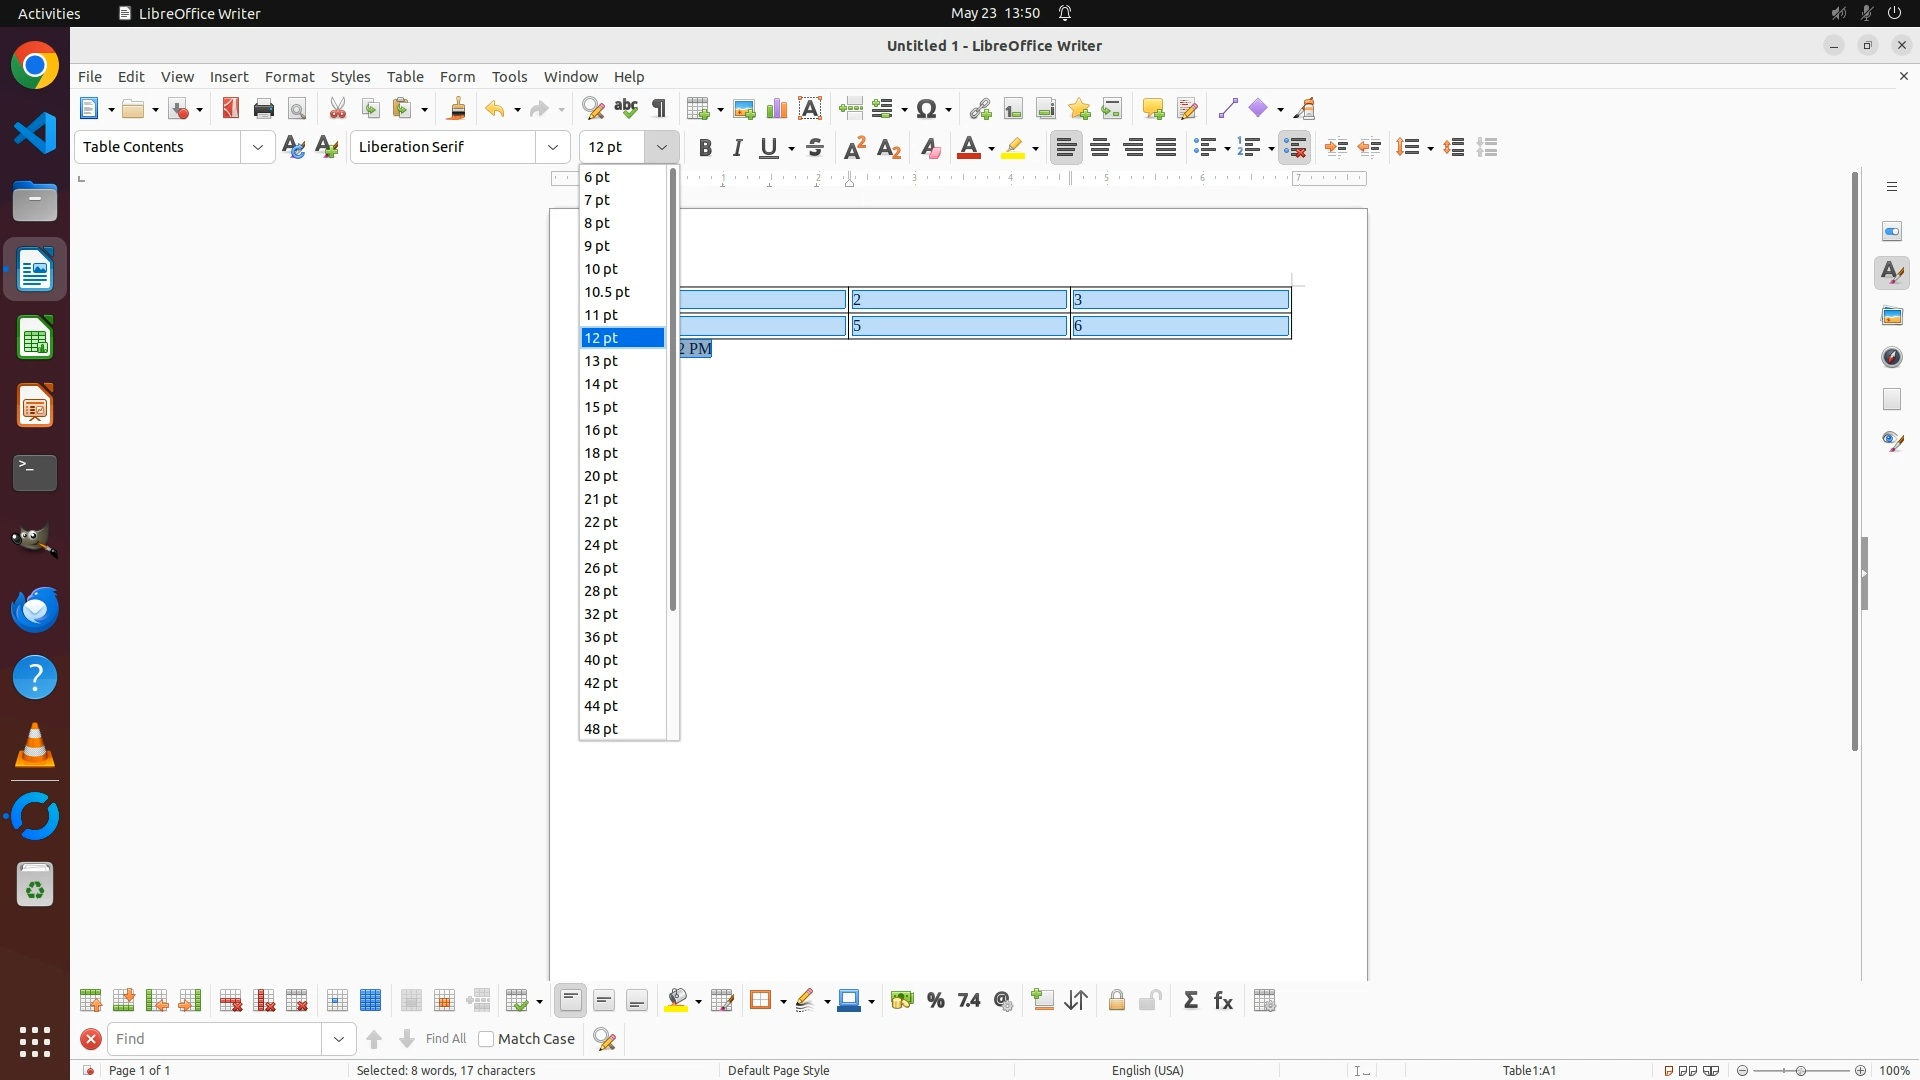Open the Navigator from the sidebar

1892,357
